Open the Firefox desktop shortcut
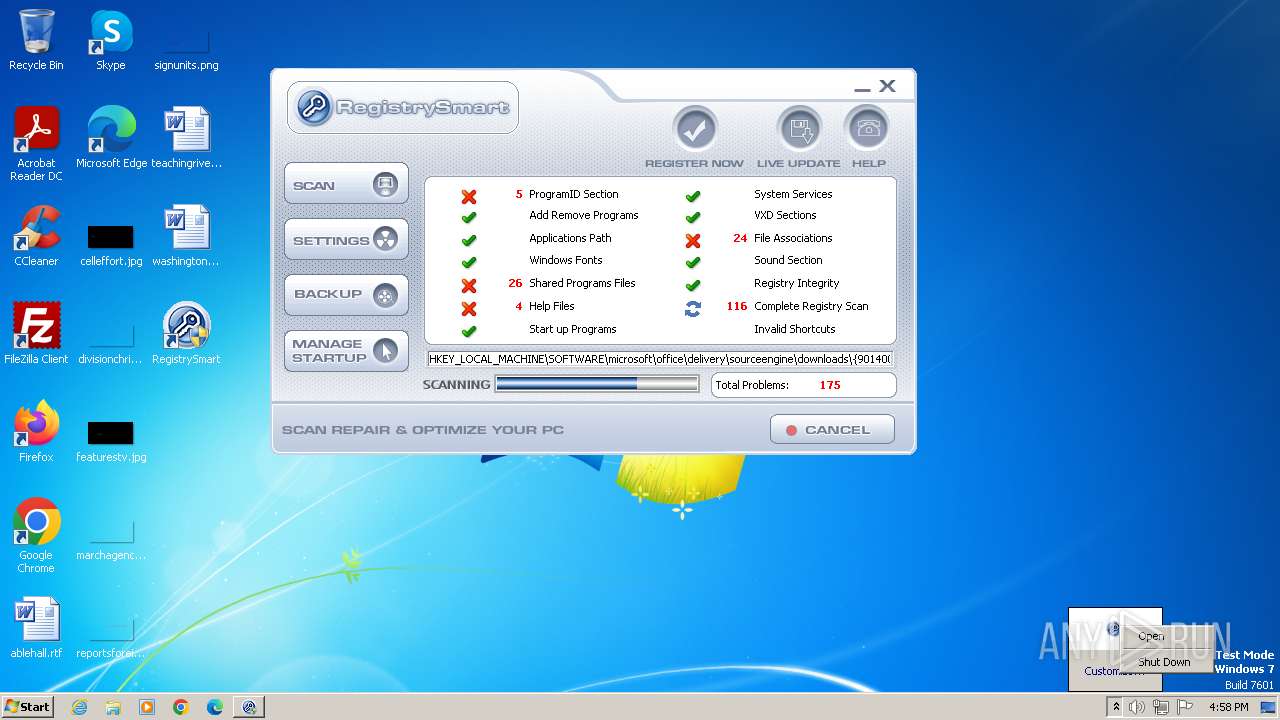Viewport: 1280px width, 720px height. pos(36,432)
